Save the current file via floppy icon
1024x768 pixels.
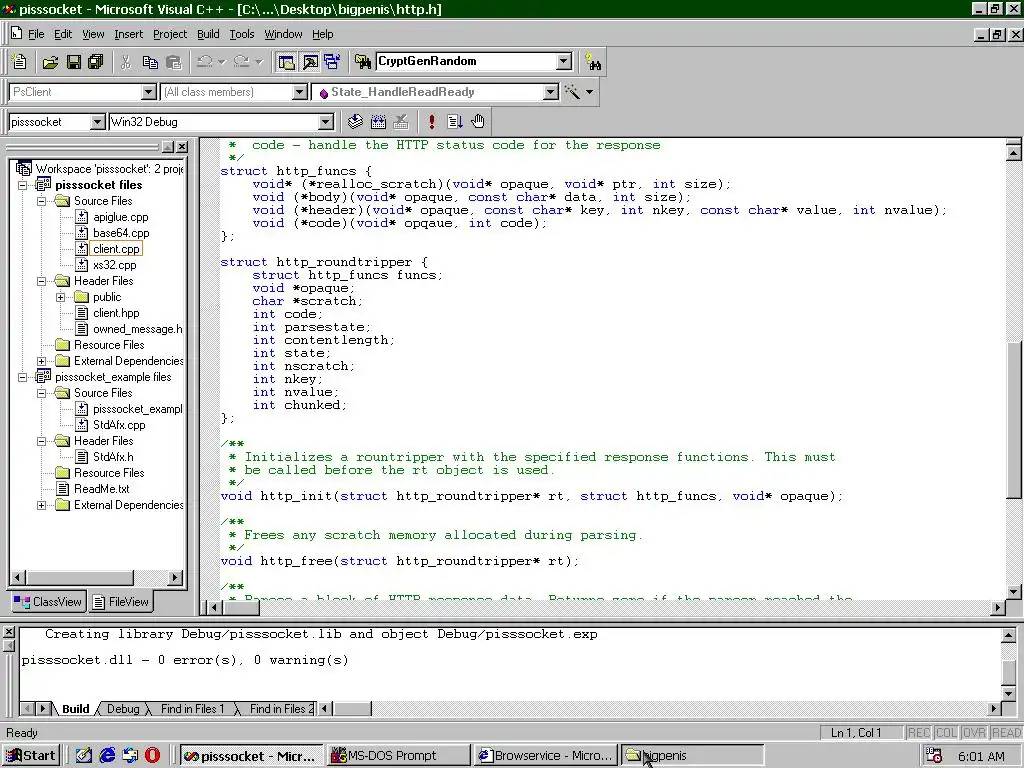click(74, 62)
